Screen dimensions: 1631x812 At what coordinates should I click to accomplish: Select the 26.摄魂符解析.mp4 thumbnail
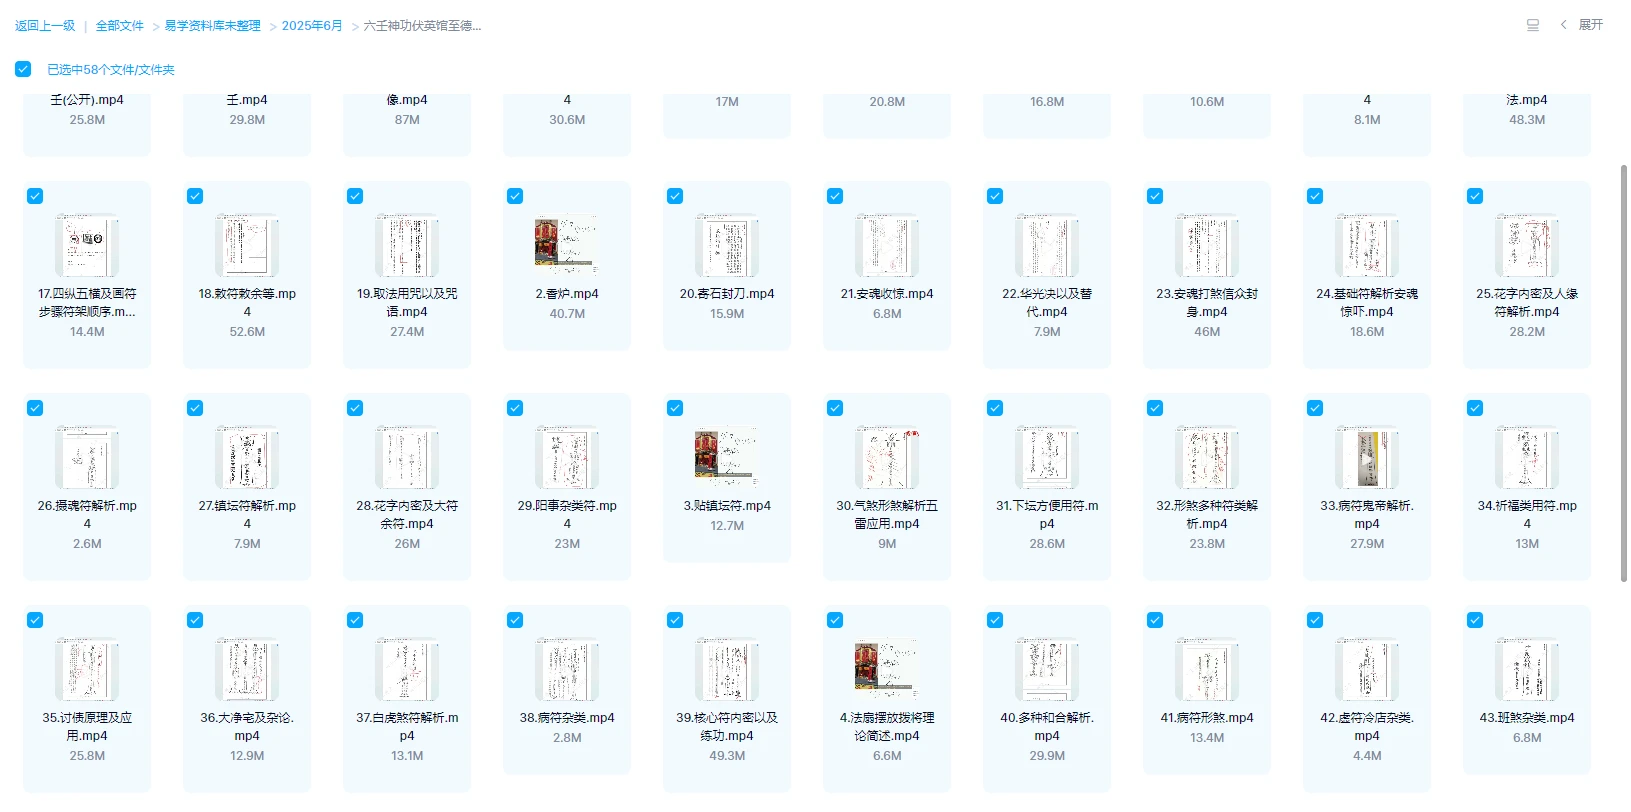point(87,457)
